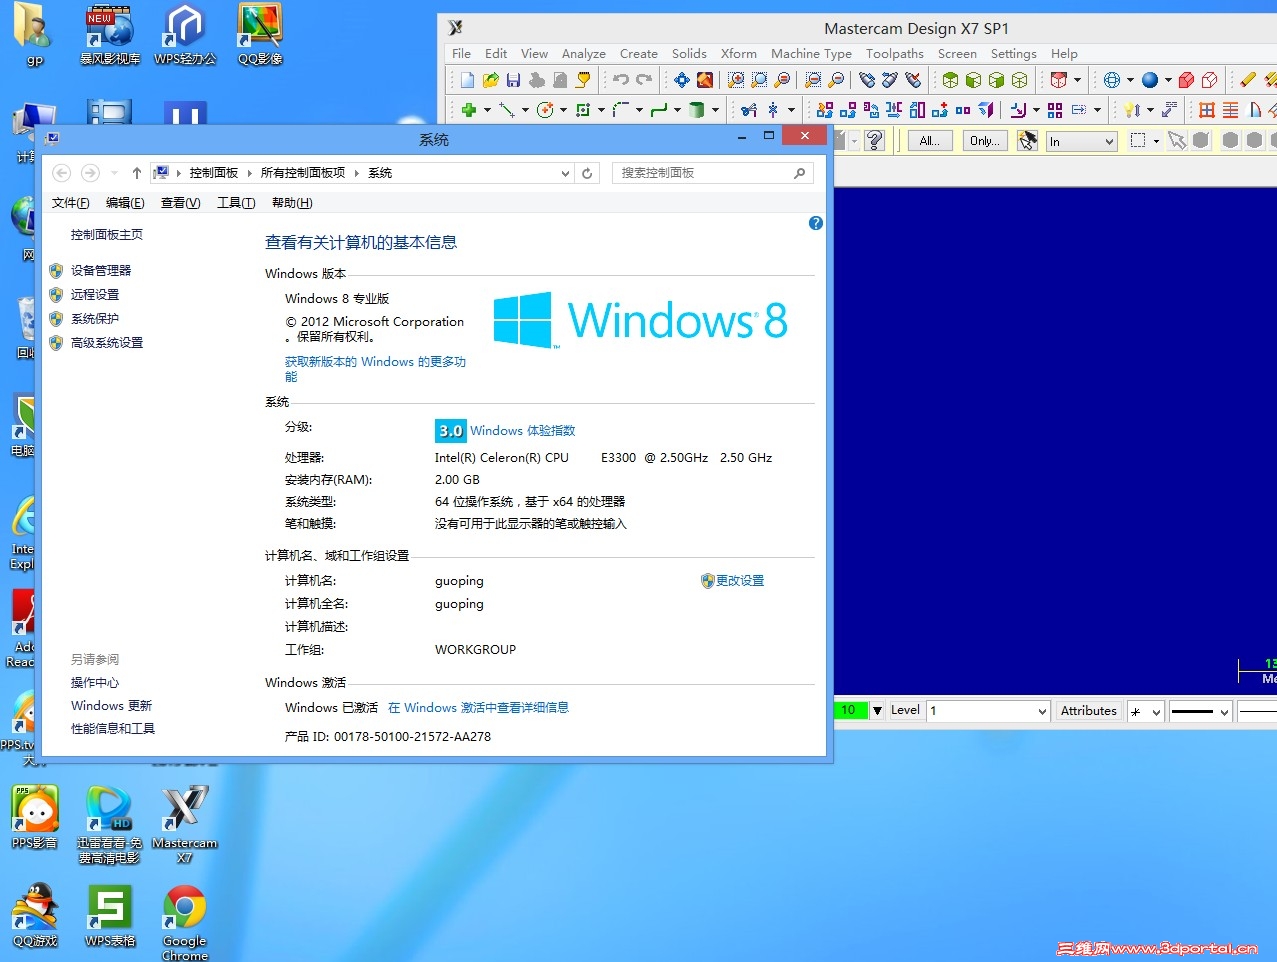1277x962 pixels.
Task: Open the Xform menu in Mastercam
Action: [x=739, y=54]
